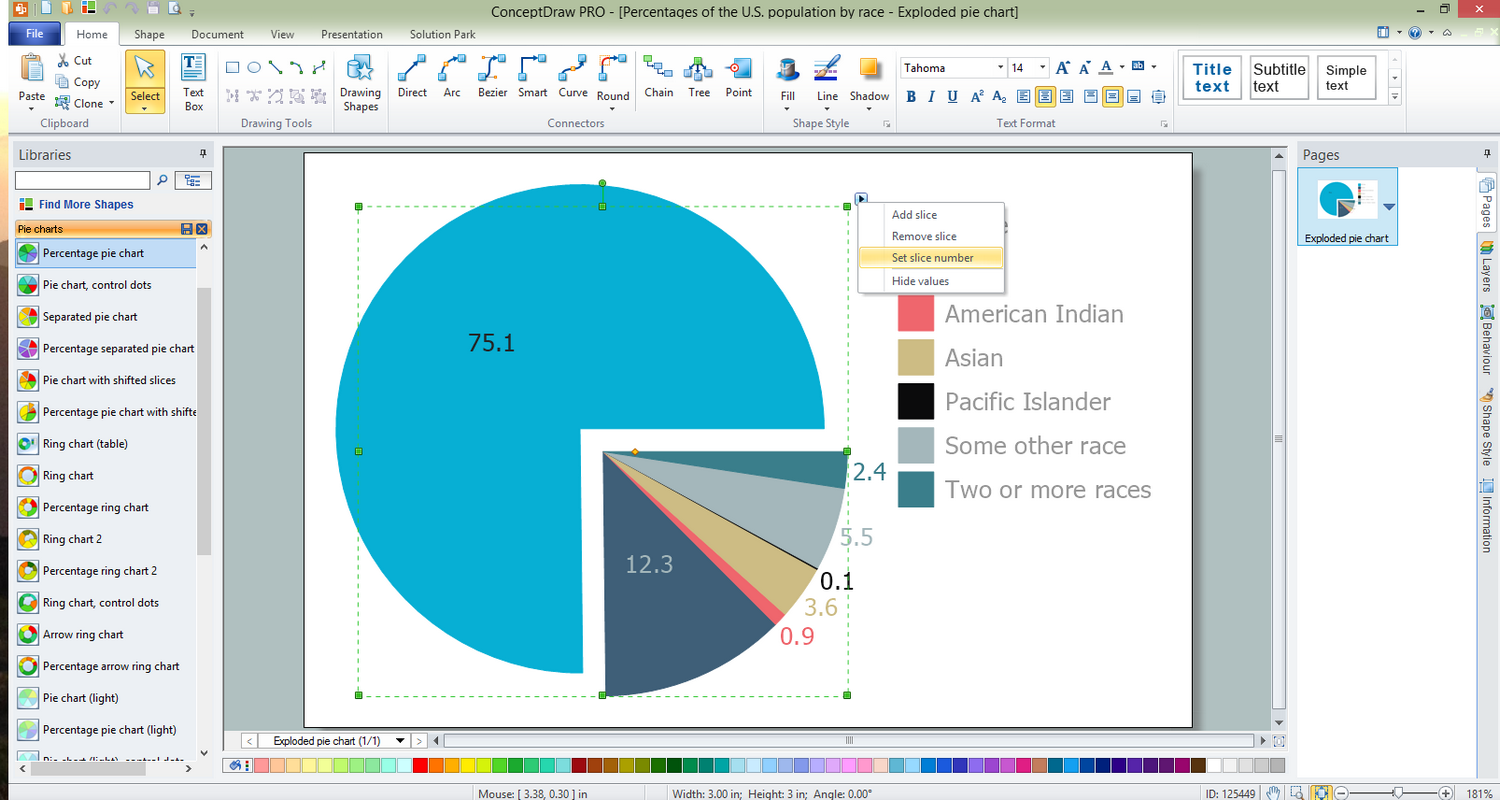Toggle bold text formatting
1500x800 pixels.
pyautogui.click(x=911, y=96)
